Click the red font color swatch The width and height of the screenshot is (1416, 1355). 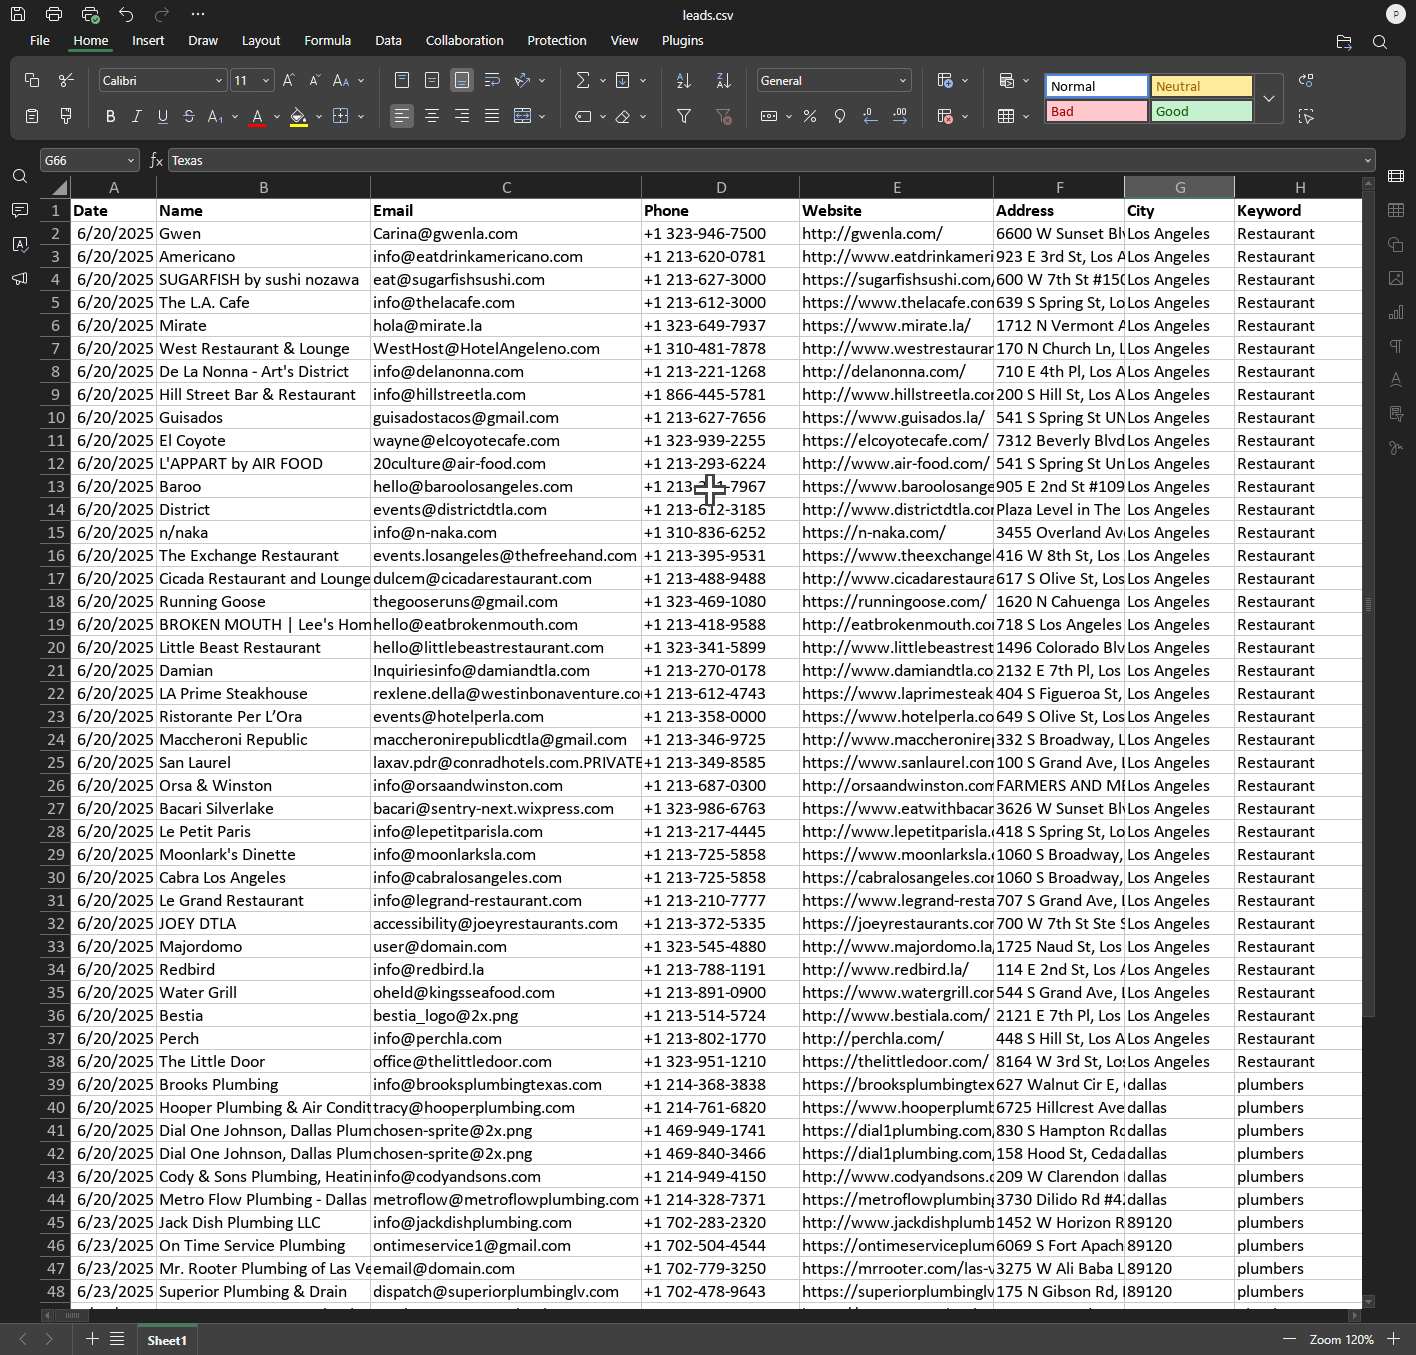[257, 116]
